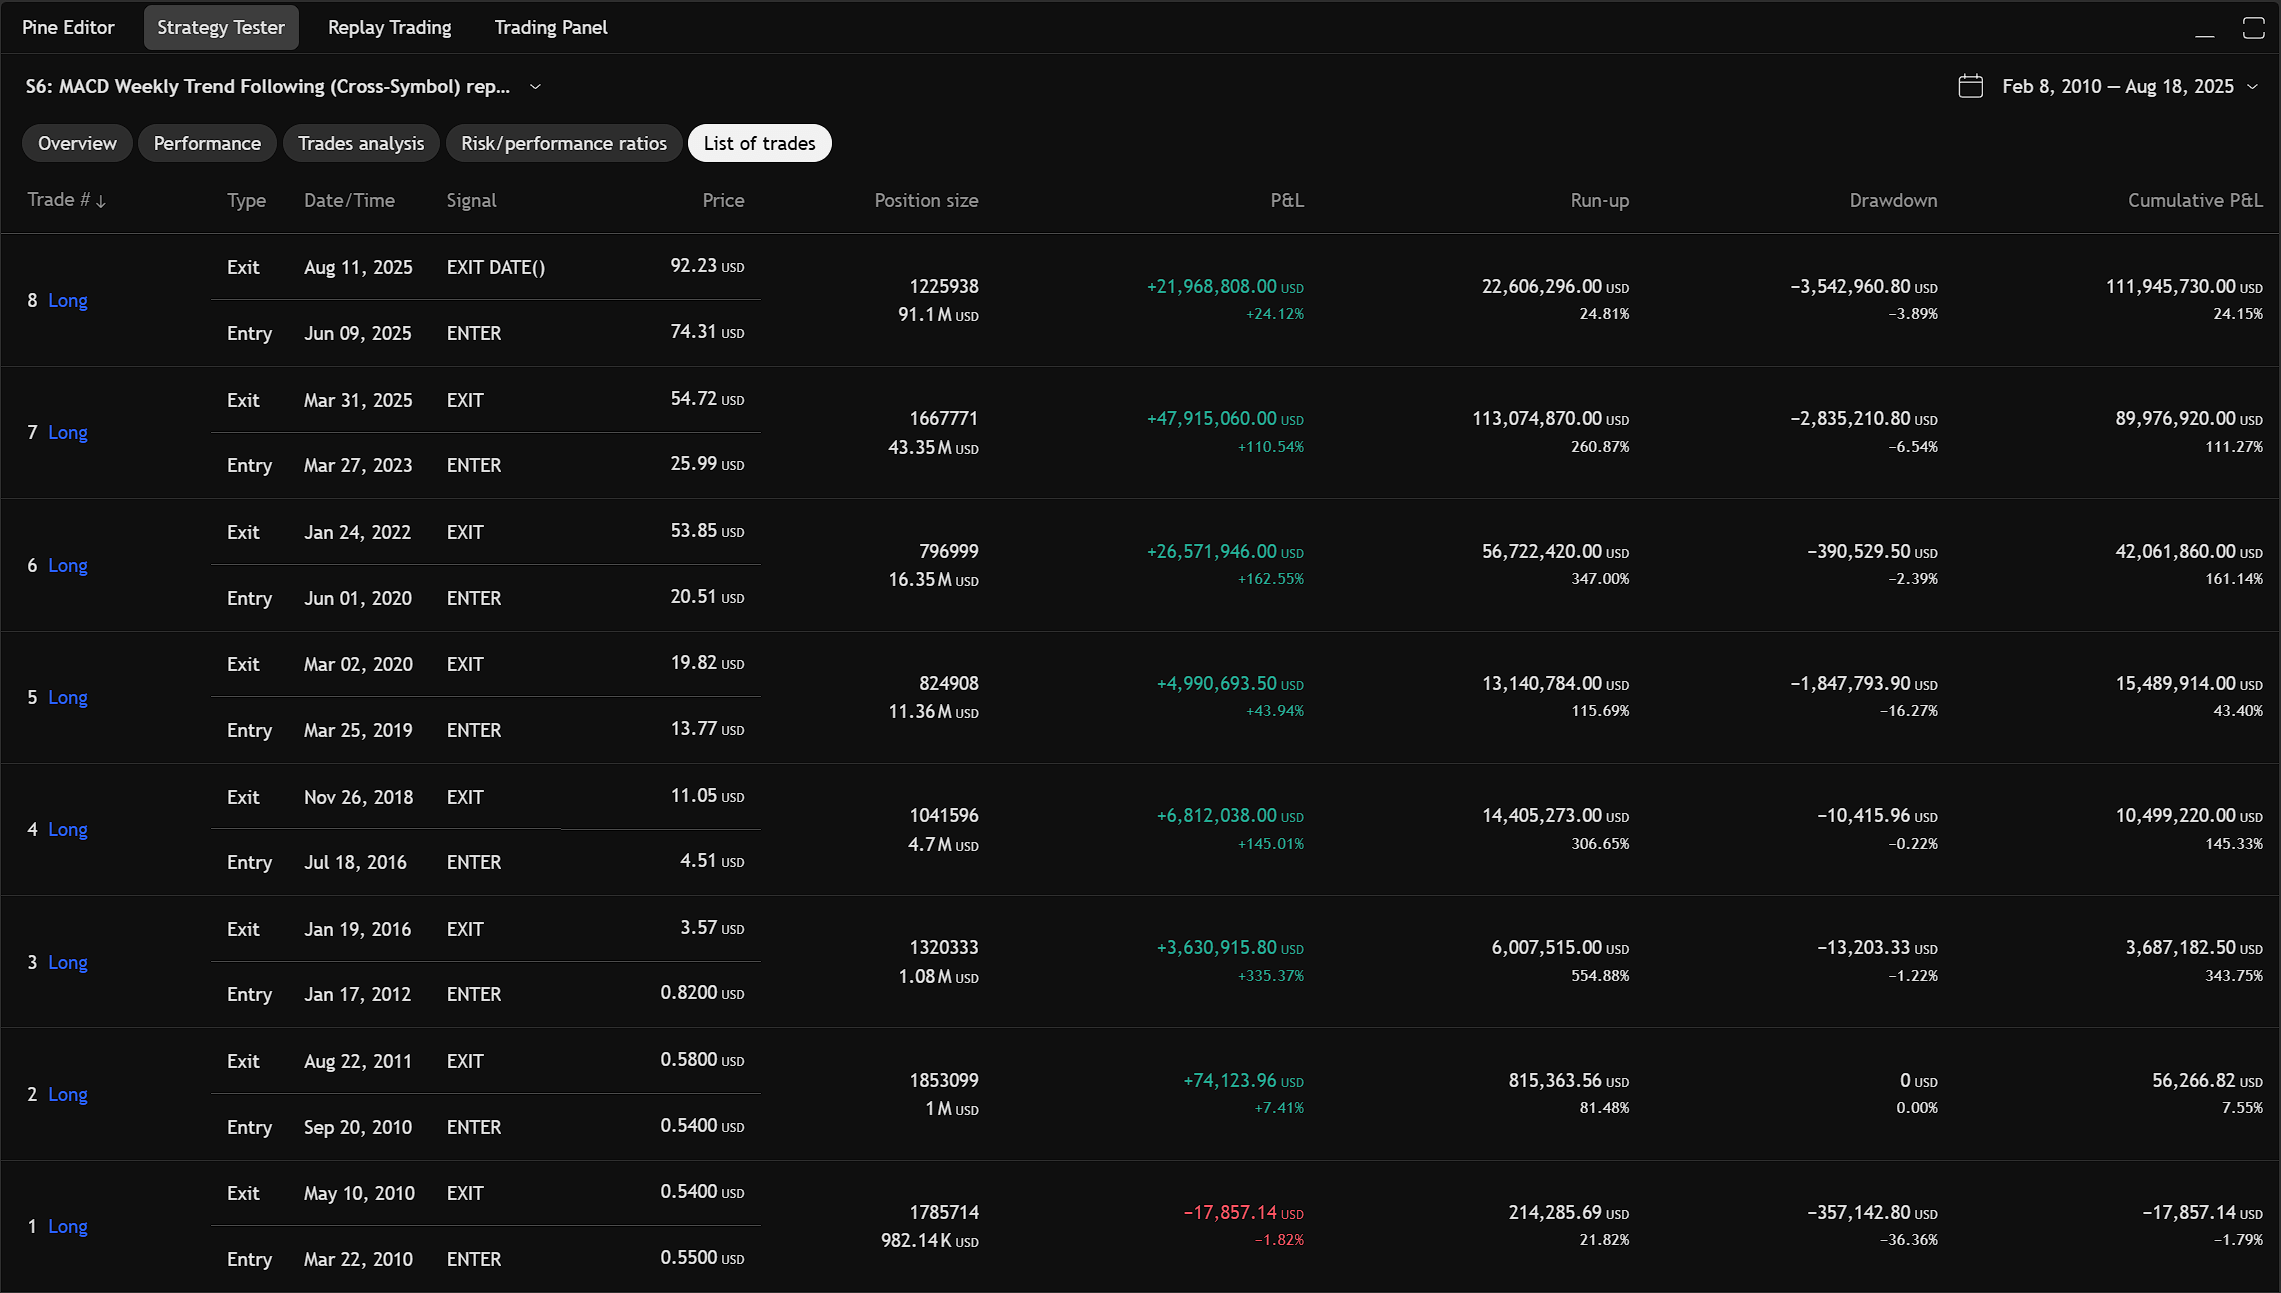This screenshot has width=2281, height=1293.
Task: Click the Trade # sort arrow
Action: pyautogui.click(x=101, y=201)
